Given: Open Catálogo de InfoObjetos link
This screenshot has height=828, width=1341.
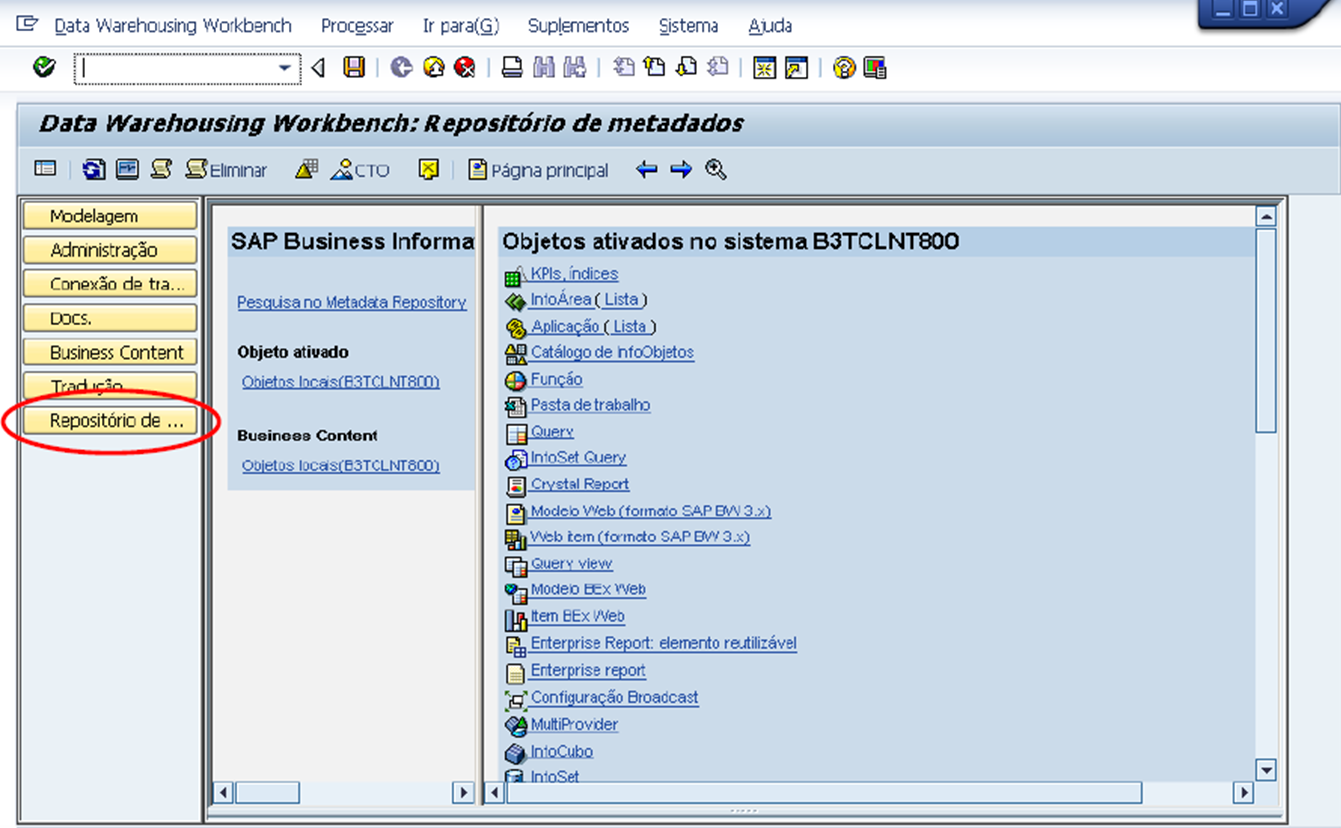Looking at the screenshot, I should pos(612,352).
